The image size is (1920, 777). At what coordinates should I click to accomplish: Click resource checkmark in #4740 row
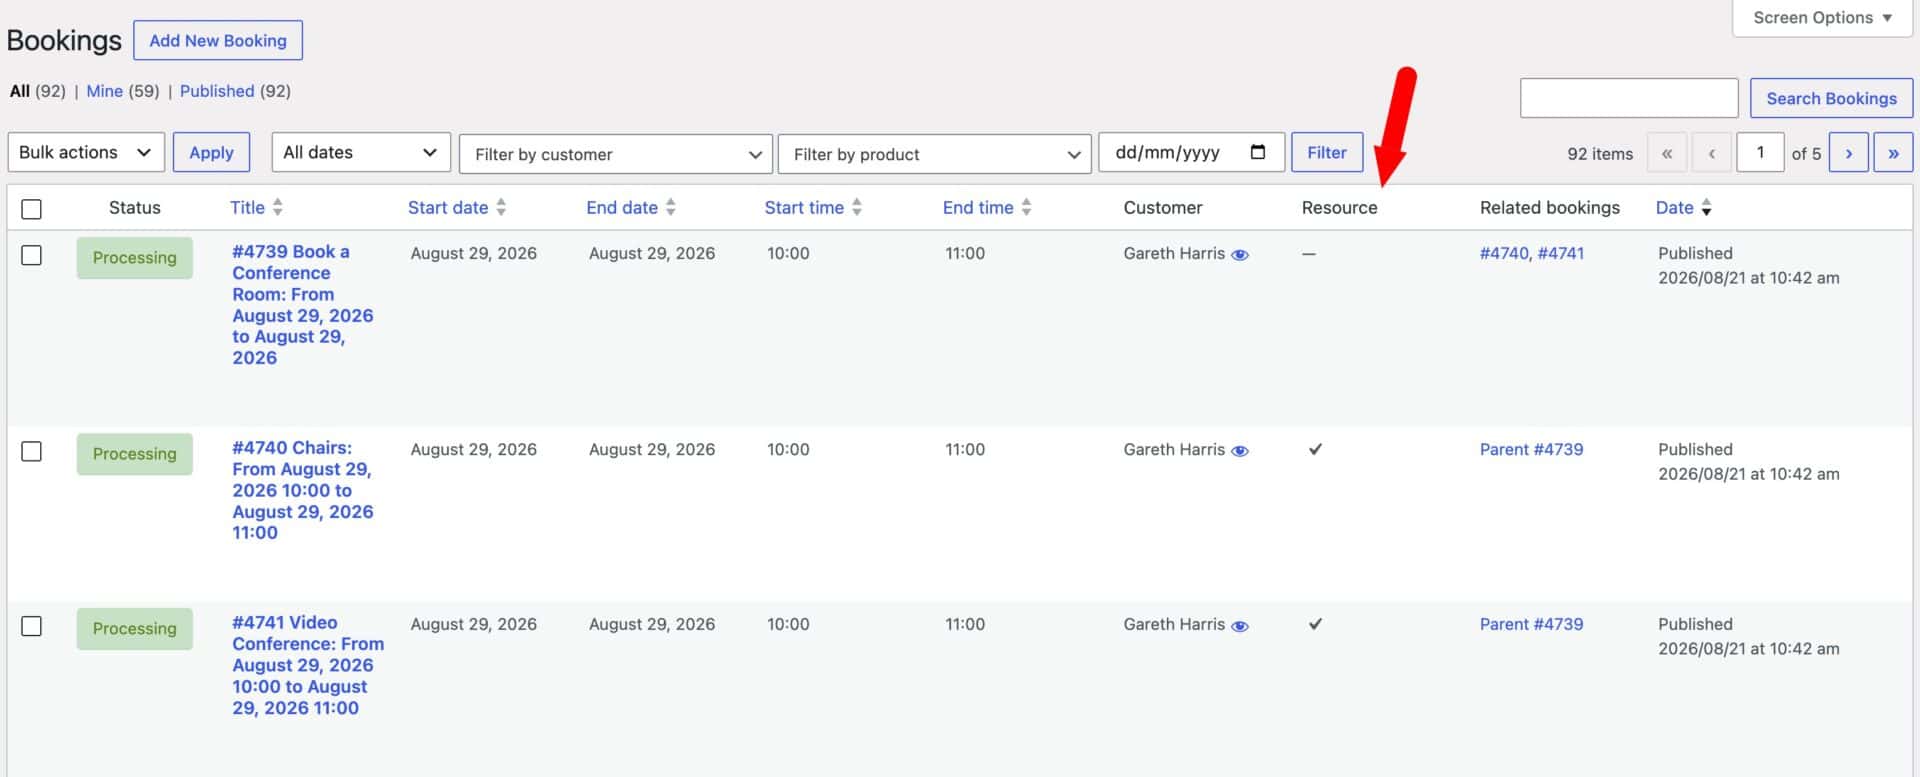click(x=1315, y=449)
